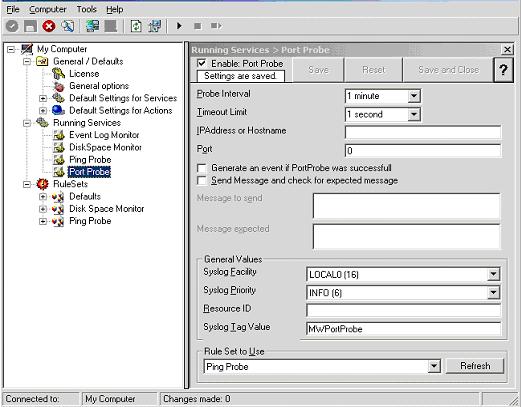521x407 pixels.
Task: Check Generate an event if PortProbe successful
Action: [x=202, y=168]
